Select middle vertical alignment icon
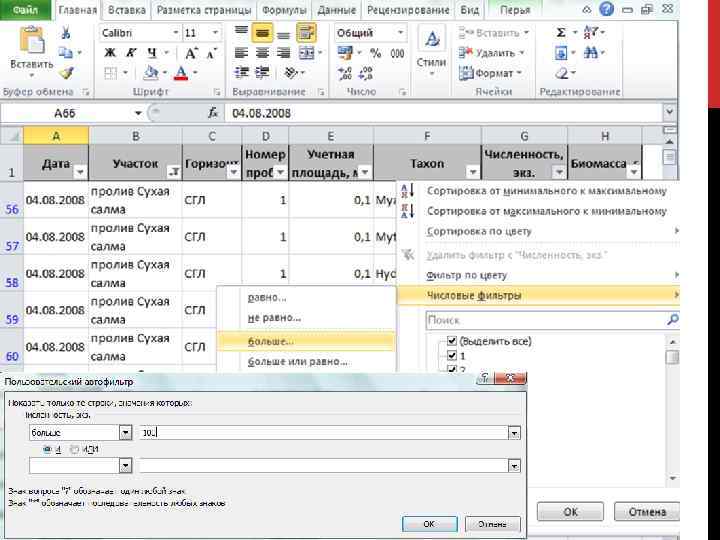Screen dimensions: 720x540 point(262,33)
